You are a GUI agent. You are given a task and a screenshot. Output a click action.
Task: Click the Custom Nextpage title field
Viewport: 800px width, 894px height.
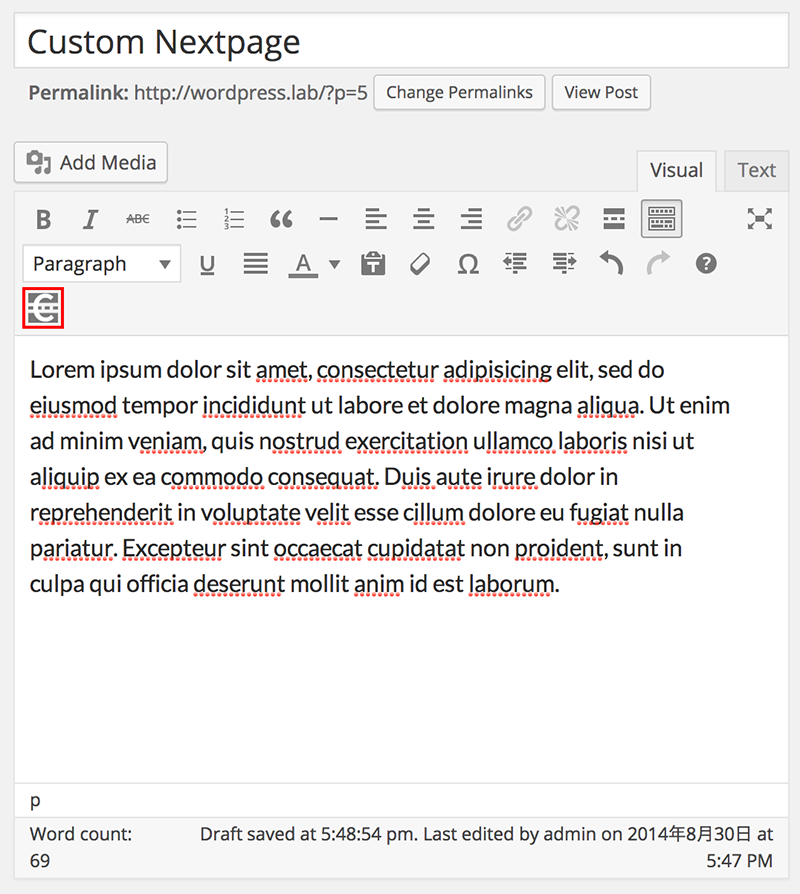400,42
